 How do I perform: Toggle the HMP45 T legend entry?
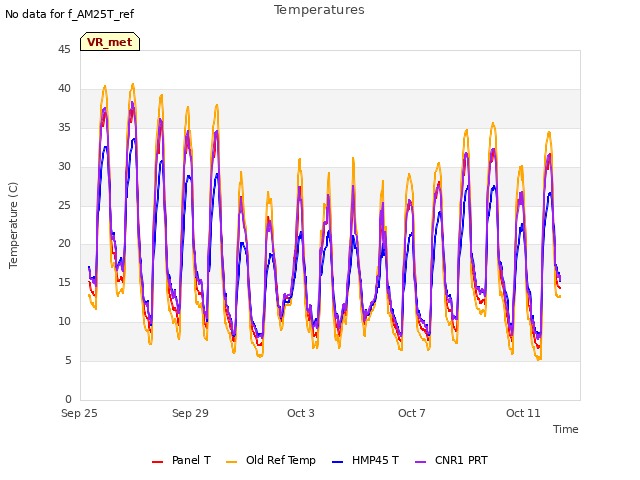[x=365, y=460]
